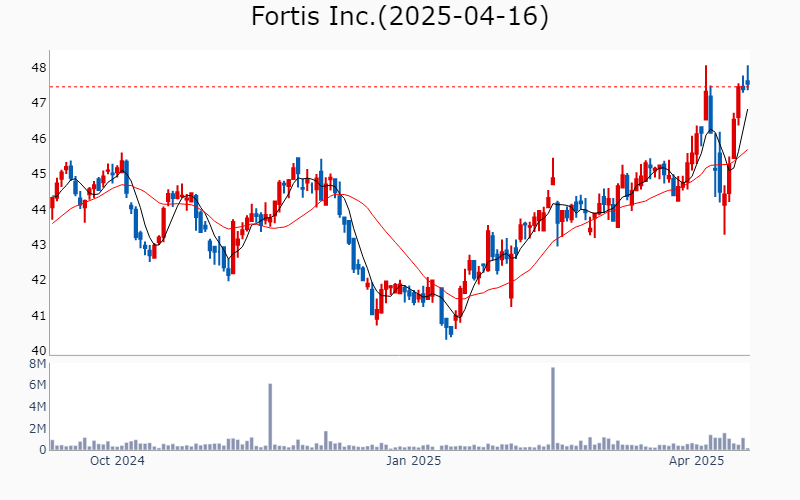
Task: Click the price axis label 45
Action: [39, 174]
